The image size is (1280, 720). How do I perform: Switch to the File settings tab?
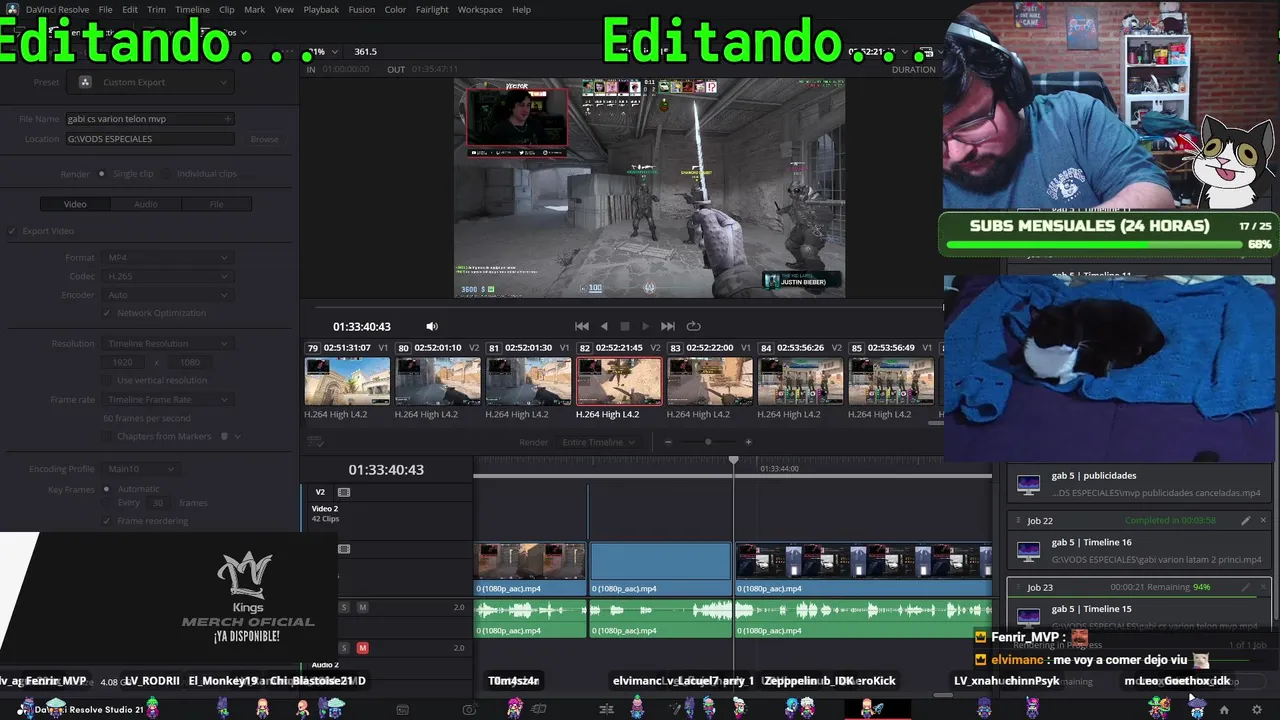point(216,204)
